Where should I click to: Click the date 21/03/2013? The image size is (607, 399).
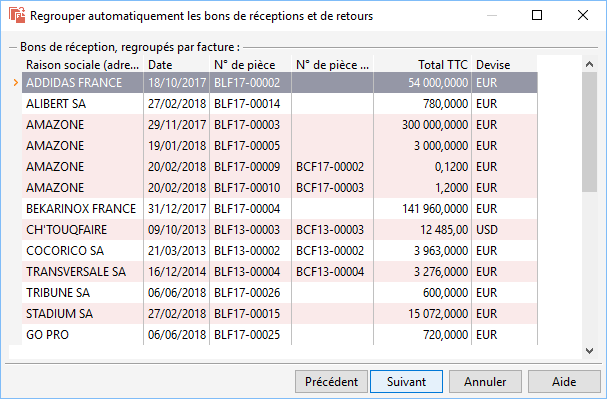[x=177, y=250]
